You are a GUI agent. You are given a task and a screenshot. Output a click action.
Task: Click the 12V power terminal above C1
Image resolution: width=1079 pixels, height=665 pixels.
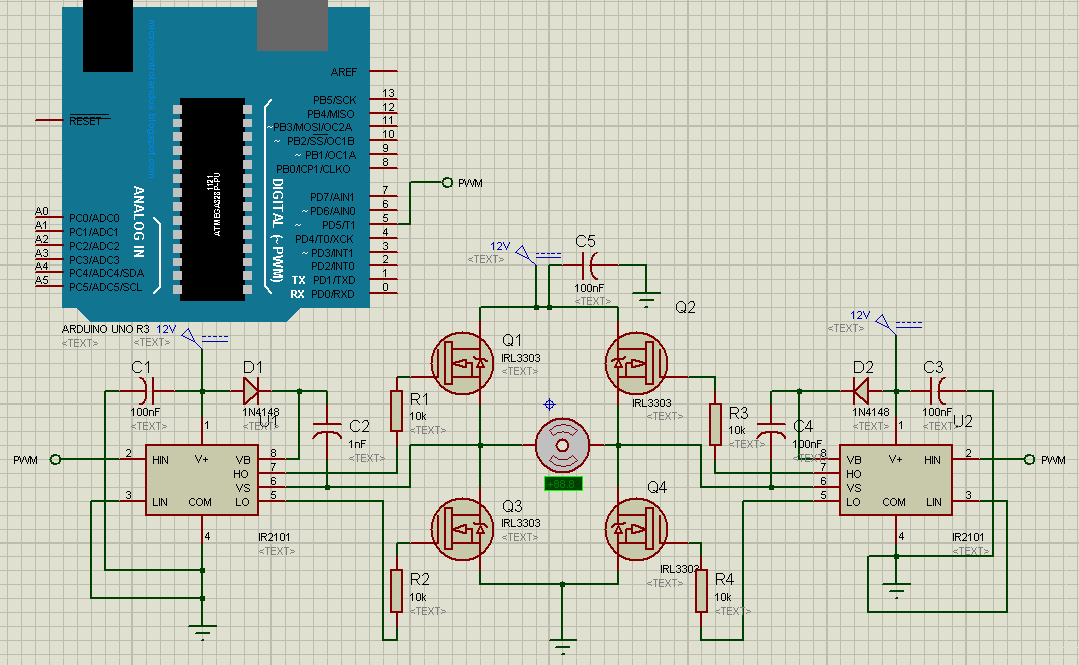click(x=192, y=338)
